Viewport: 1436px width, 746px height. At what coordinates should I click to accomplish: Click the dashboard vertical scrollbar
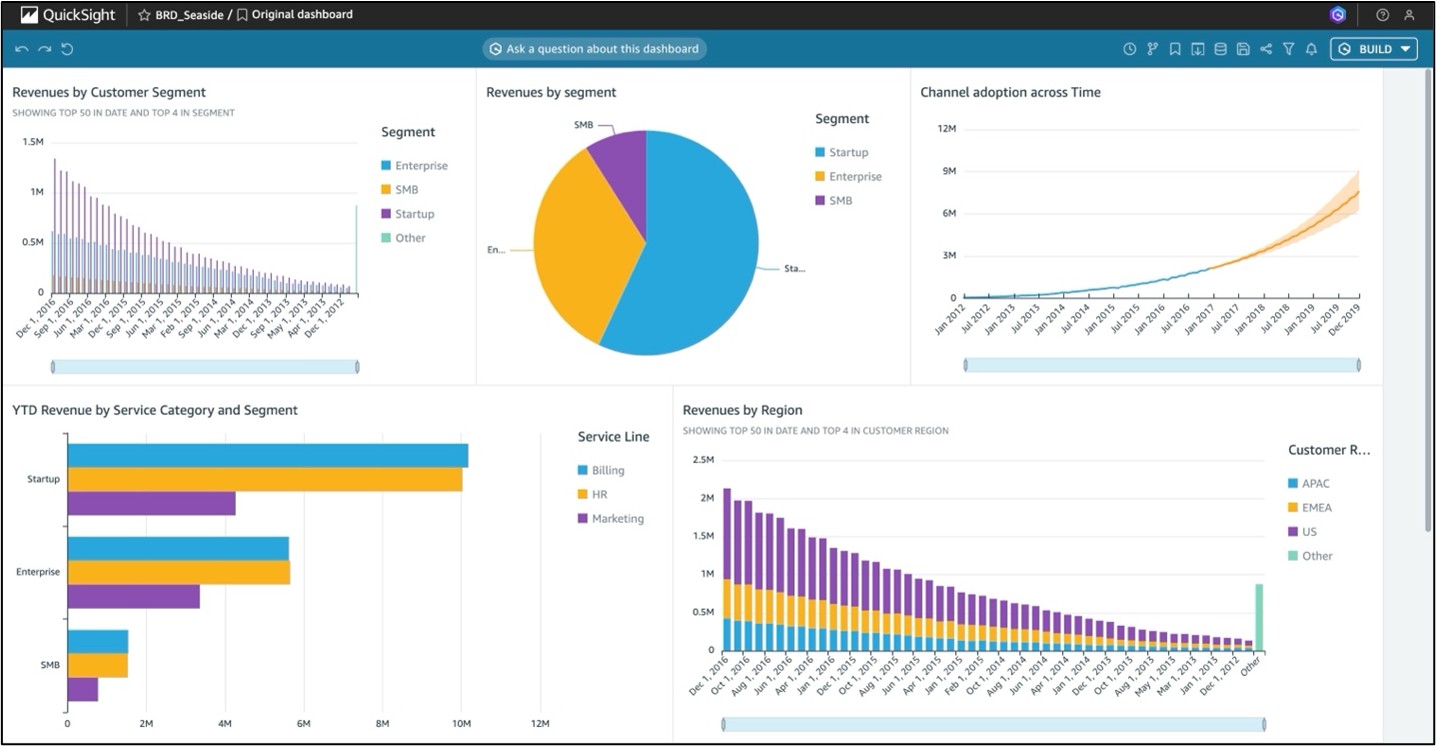click(x=1428, y=300)
